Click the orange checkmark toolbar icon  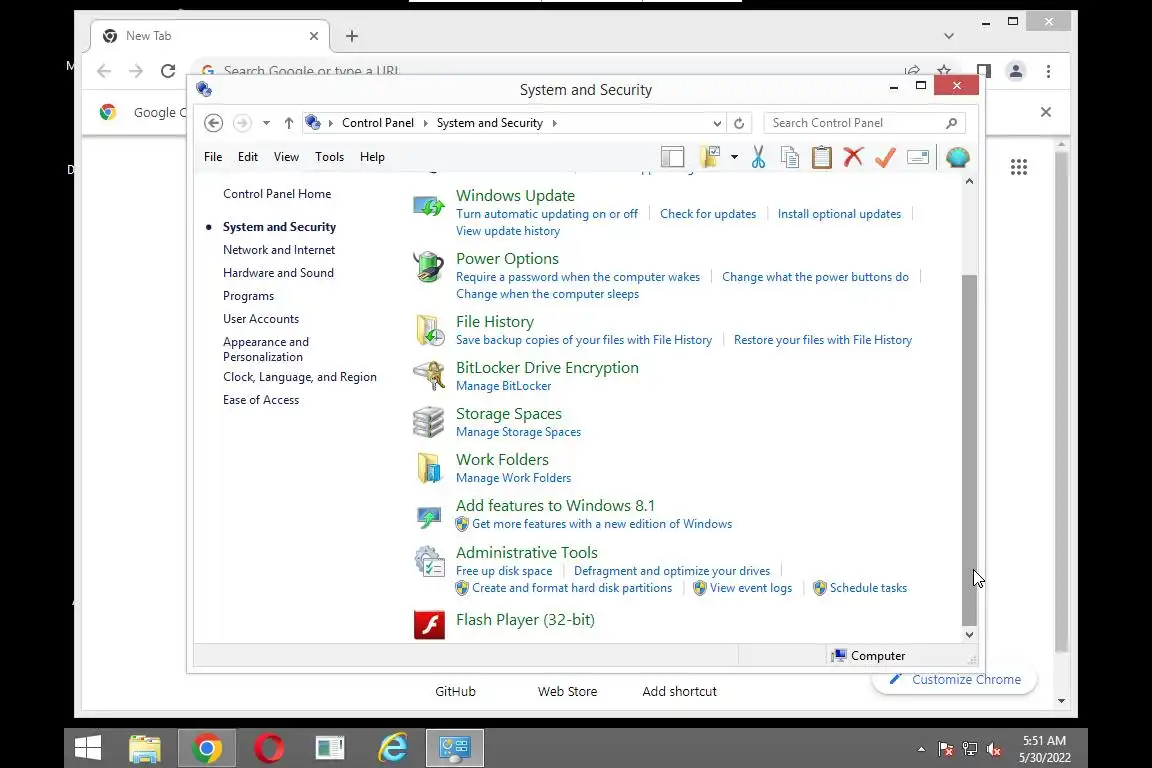click(x=885, y=157)
